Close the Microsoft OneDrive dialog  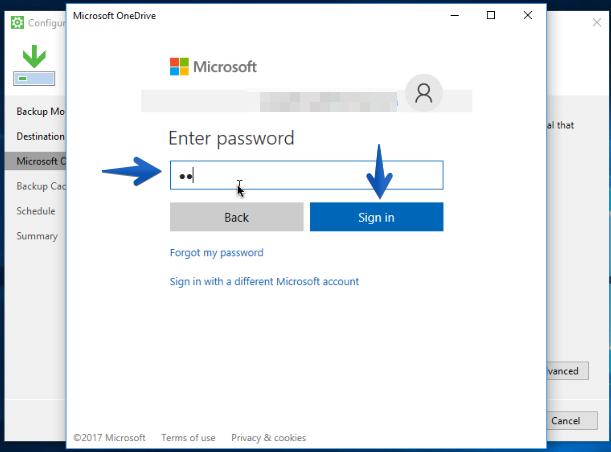tap(528, 15)
